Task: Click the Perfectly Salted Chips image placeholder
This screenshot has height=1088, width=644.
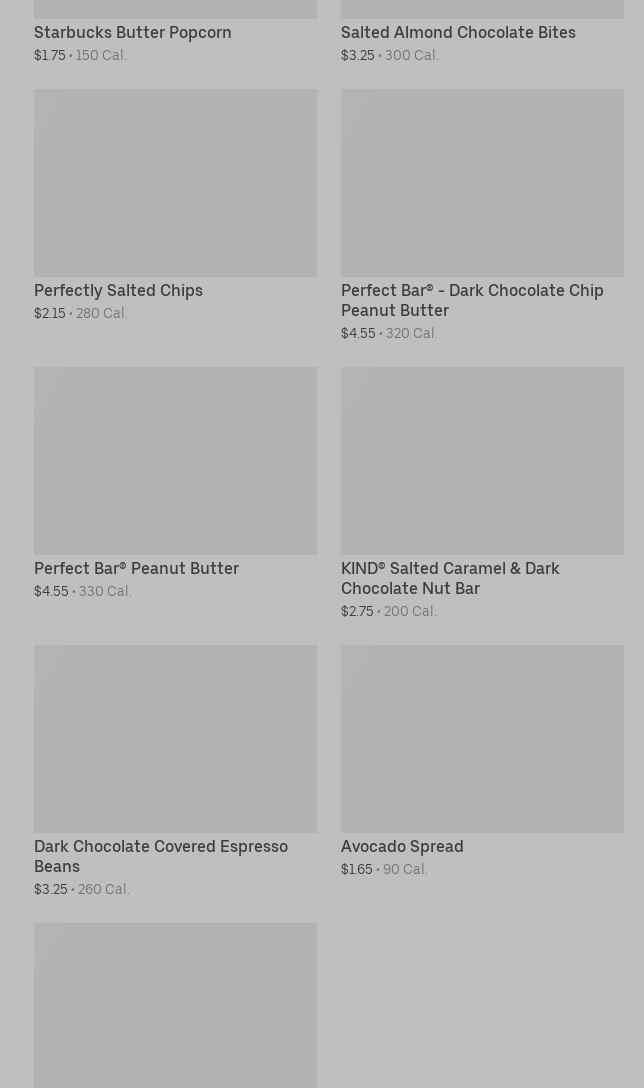Action: (175, 183)
